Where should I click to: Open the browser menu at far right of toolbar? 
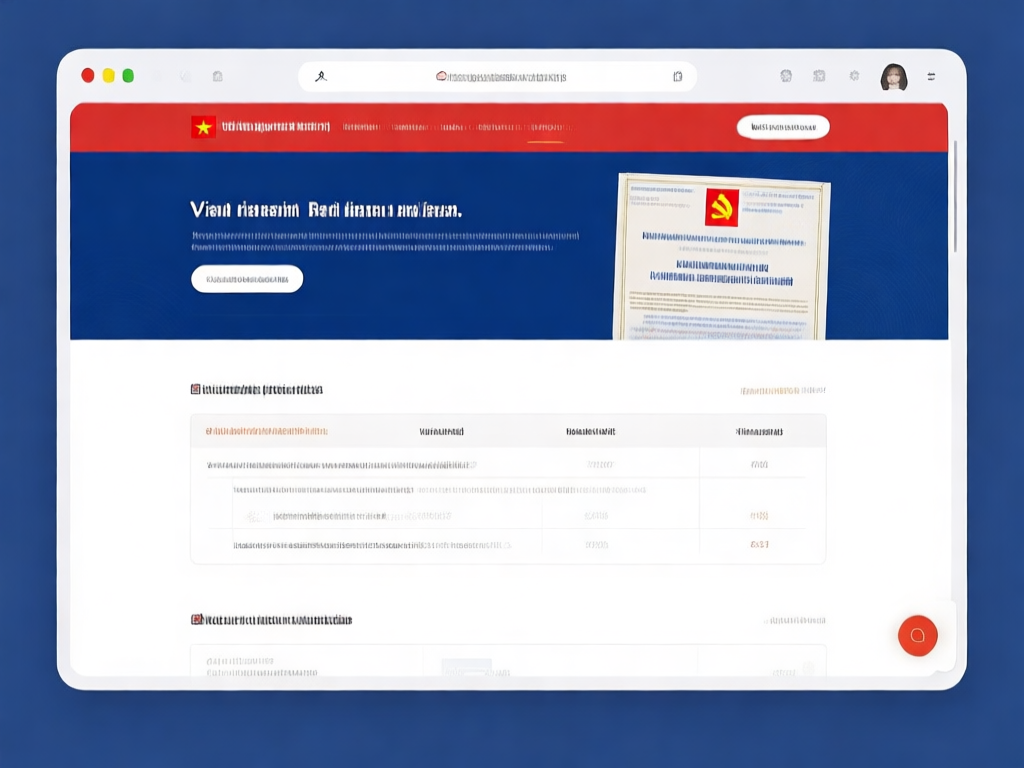point(932,76)
